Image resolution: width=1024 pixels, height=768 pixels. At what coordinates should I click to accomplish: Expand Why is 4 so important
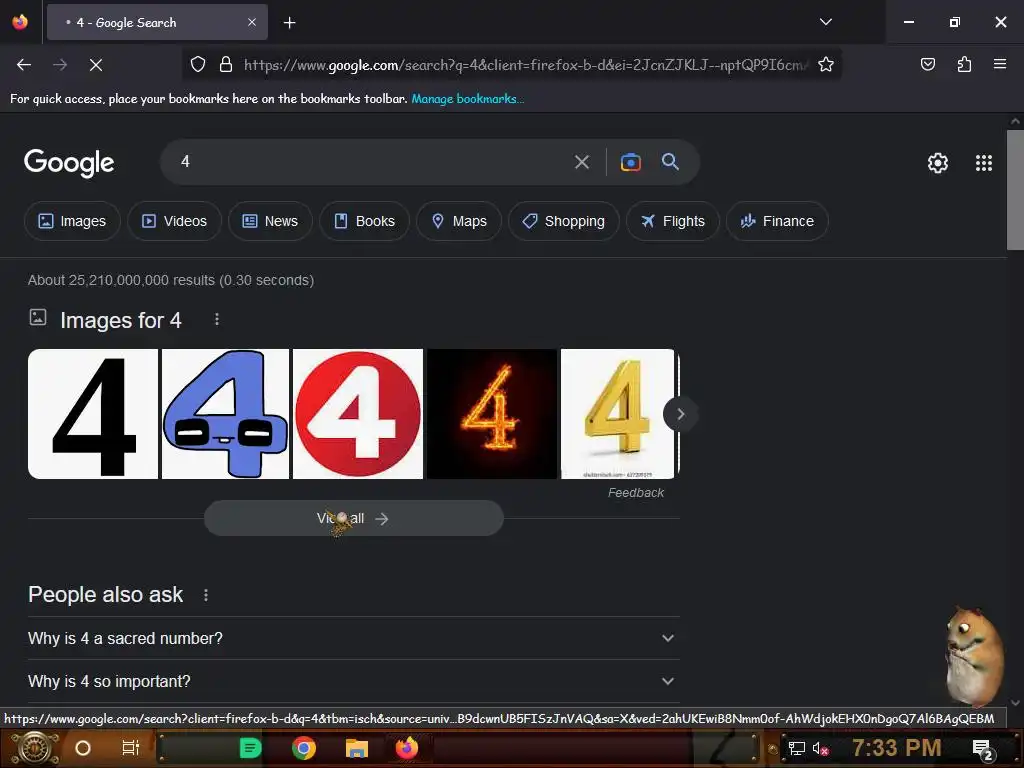(353, 681)
